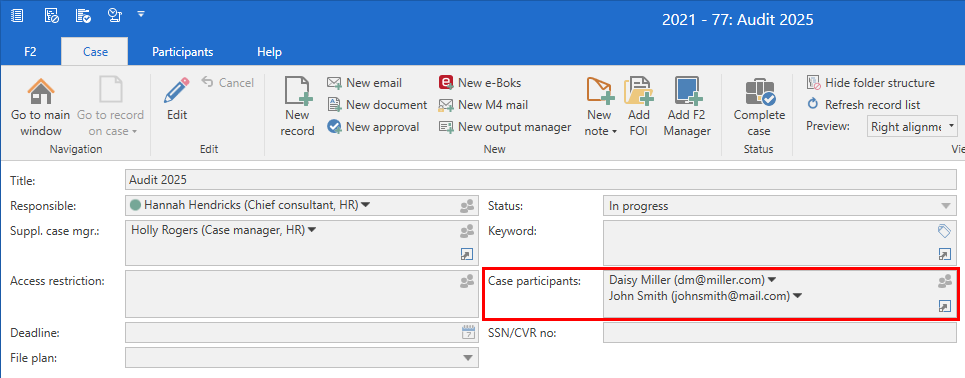Viewport: 965px width, 378px height.
Task: Click the SSN/CVR no field
Action: pyautogui.click(x=780, y=332)
